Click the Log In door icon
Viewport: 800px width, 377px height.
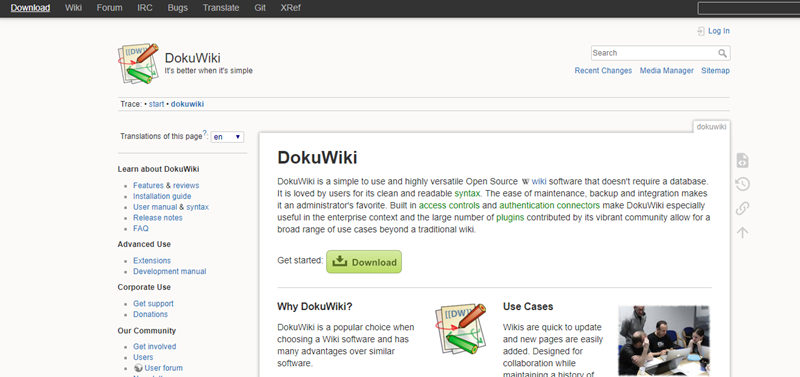click(701, 31)
